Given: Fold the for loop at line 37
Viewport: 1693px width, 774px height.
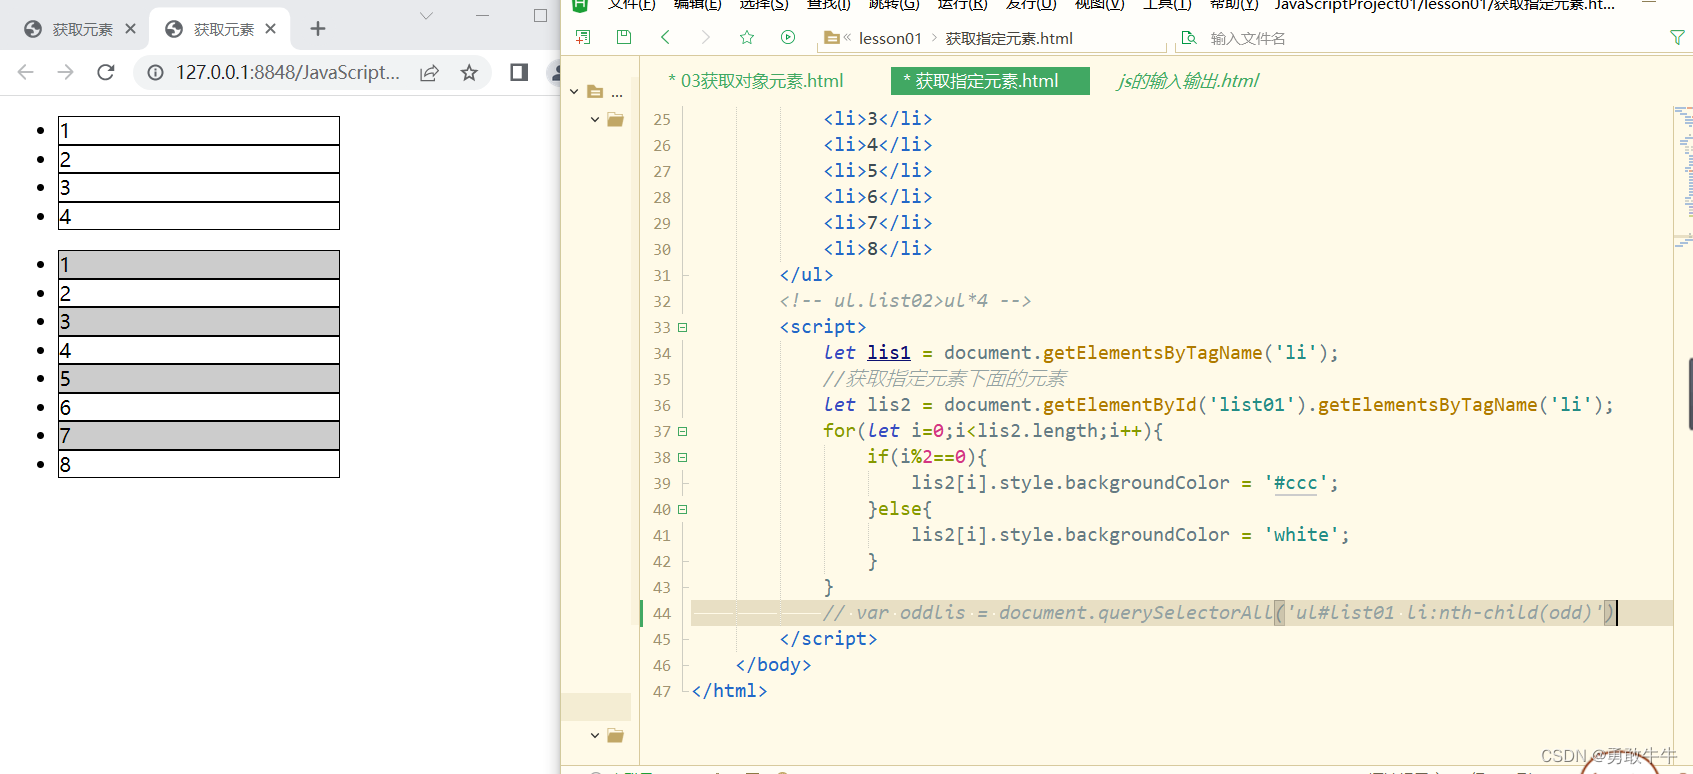Looking at the screenshot, I should (683, 431).
